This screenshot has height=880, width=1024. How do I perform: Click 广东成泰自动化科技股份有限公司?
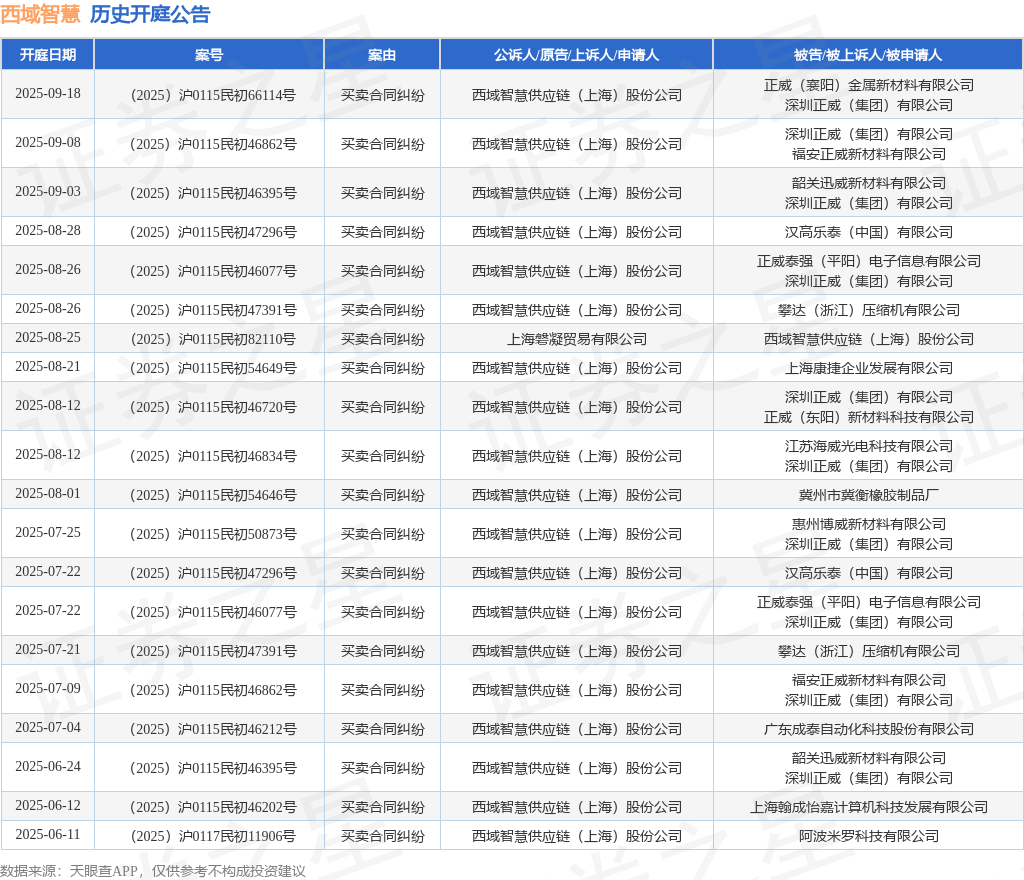(x=869, y=729)
